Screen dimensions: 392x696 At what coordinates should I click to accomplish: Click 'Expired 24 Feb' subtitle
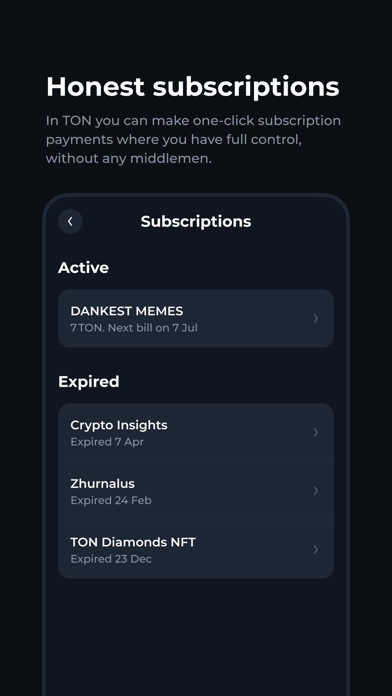[x=111, y=500]
